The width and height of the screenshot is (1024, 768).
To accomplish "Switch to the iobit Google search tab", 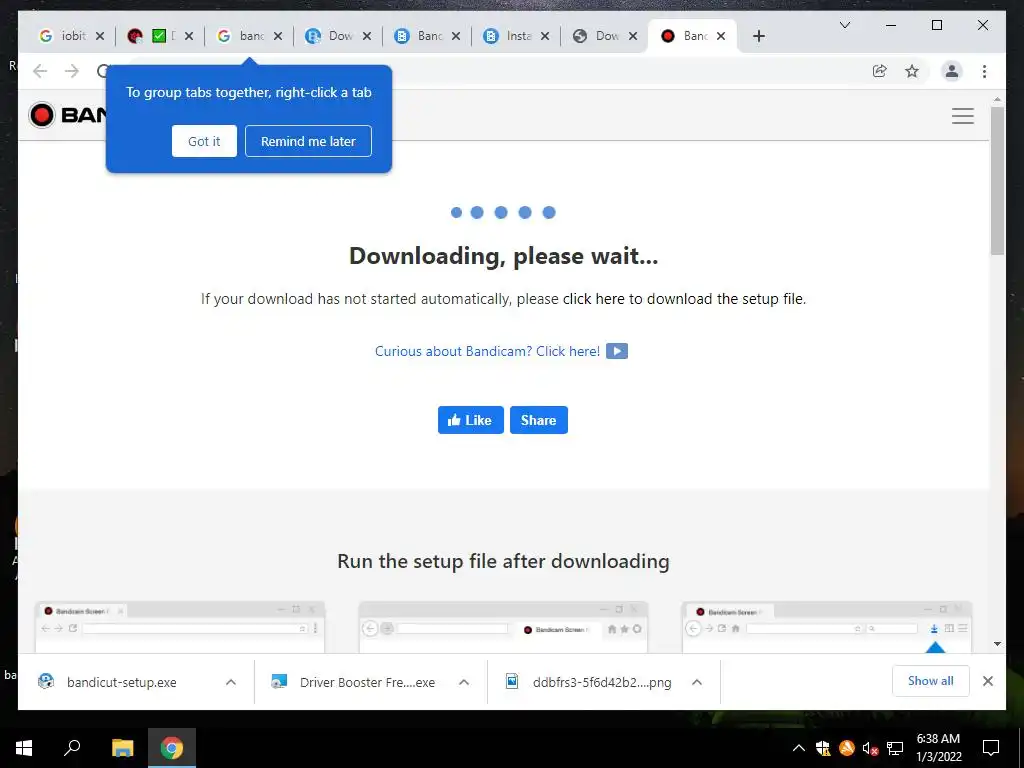I will tap(63, 36).
